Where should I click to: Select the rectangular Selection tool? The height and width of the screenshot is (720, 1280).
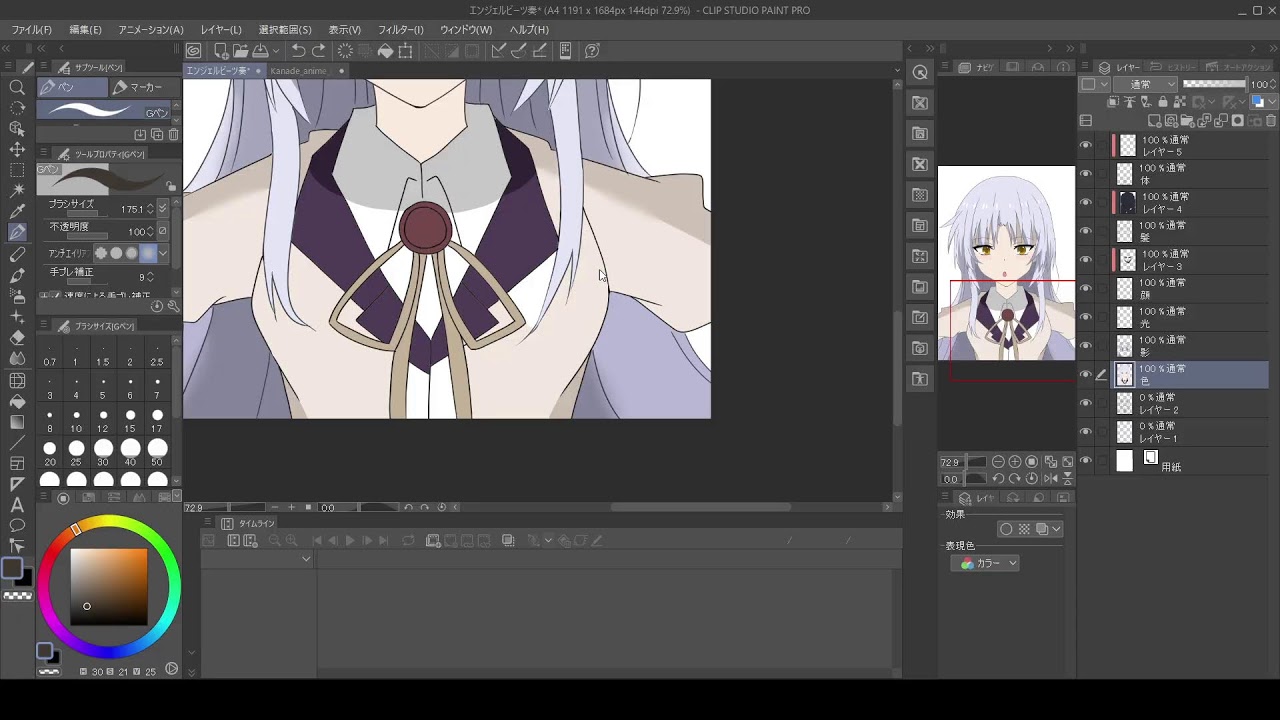(17, 170)
